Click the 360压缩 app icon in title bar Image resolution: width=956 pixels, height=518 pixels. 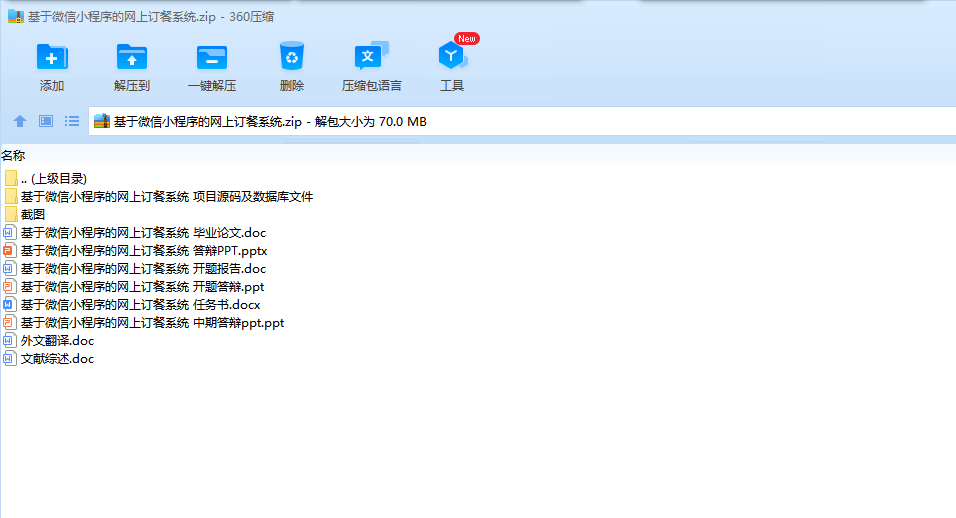pyautogui.click(x=16, y=16)
